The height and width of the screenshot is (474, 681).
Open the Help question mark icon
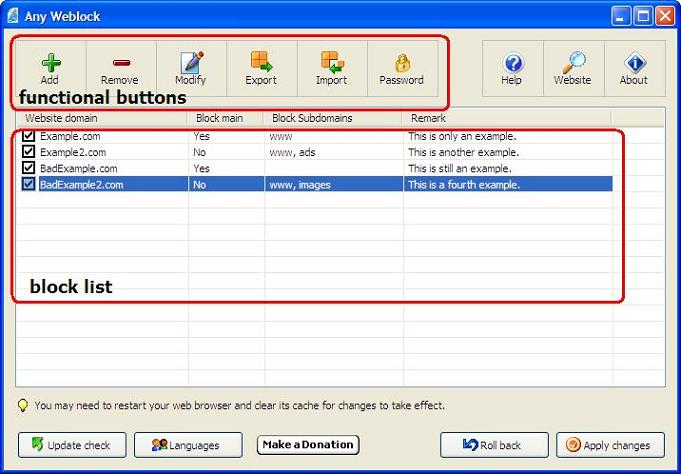(x=513, y=63)
